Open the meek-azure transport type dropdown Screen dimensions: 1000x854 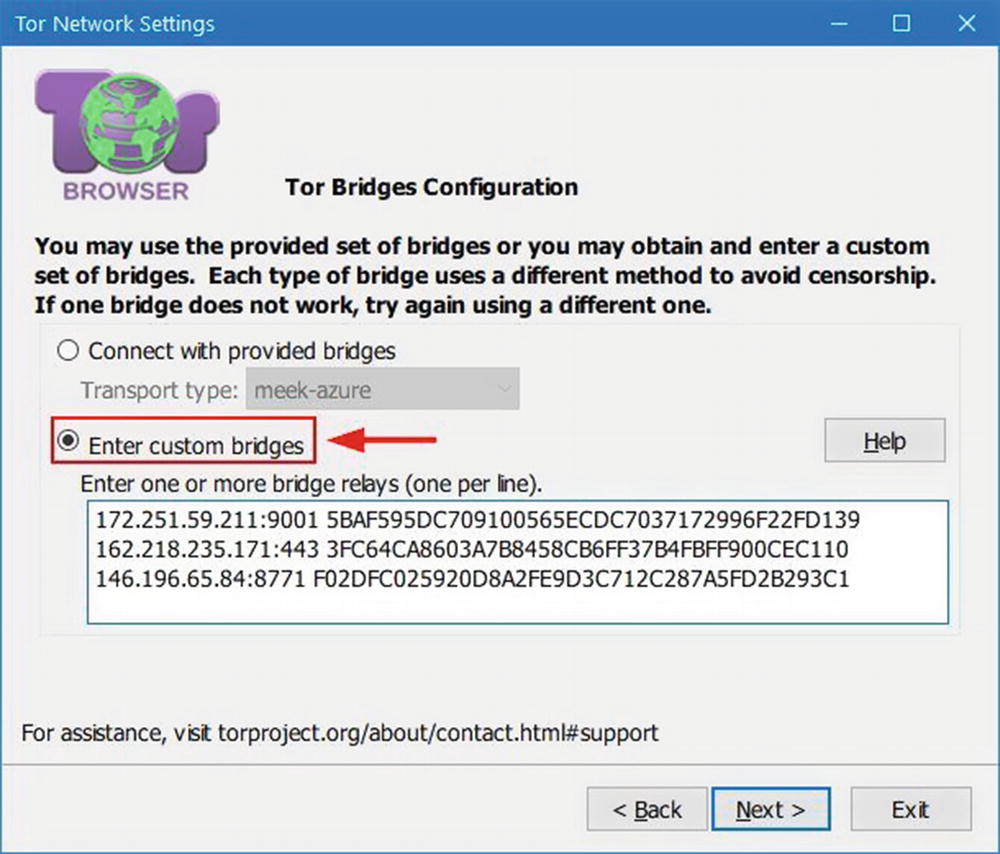pyautogui.click(x=383, y=389)
